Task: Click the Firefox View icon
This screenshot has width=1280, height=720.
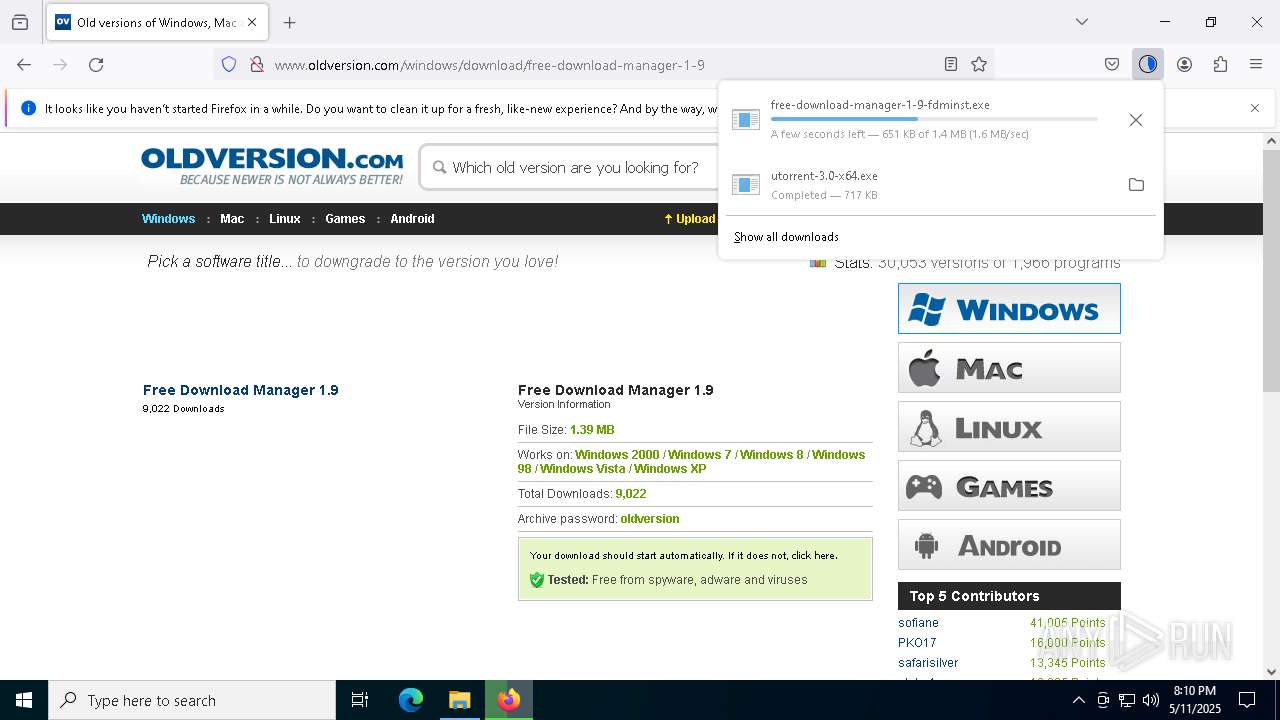Action: click(20, 22)
